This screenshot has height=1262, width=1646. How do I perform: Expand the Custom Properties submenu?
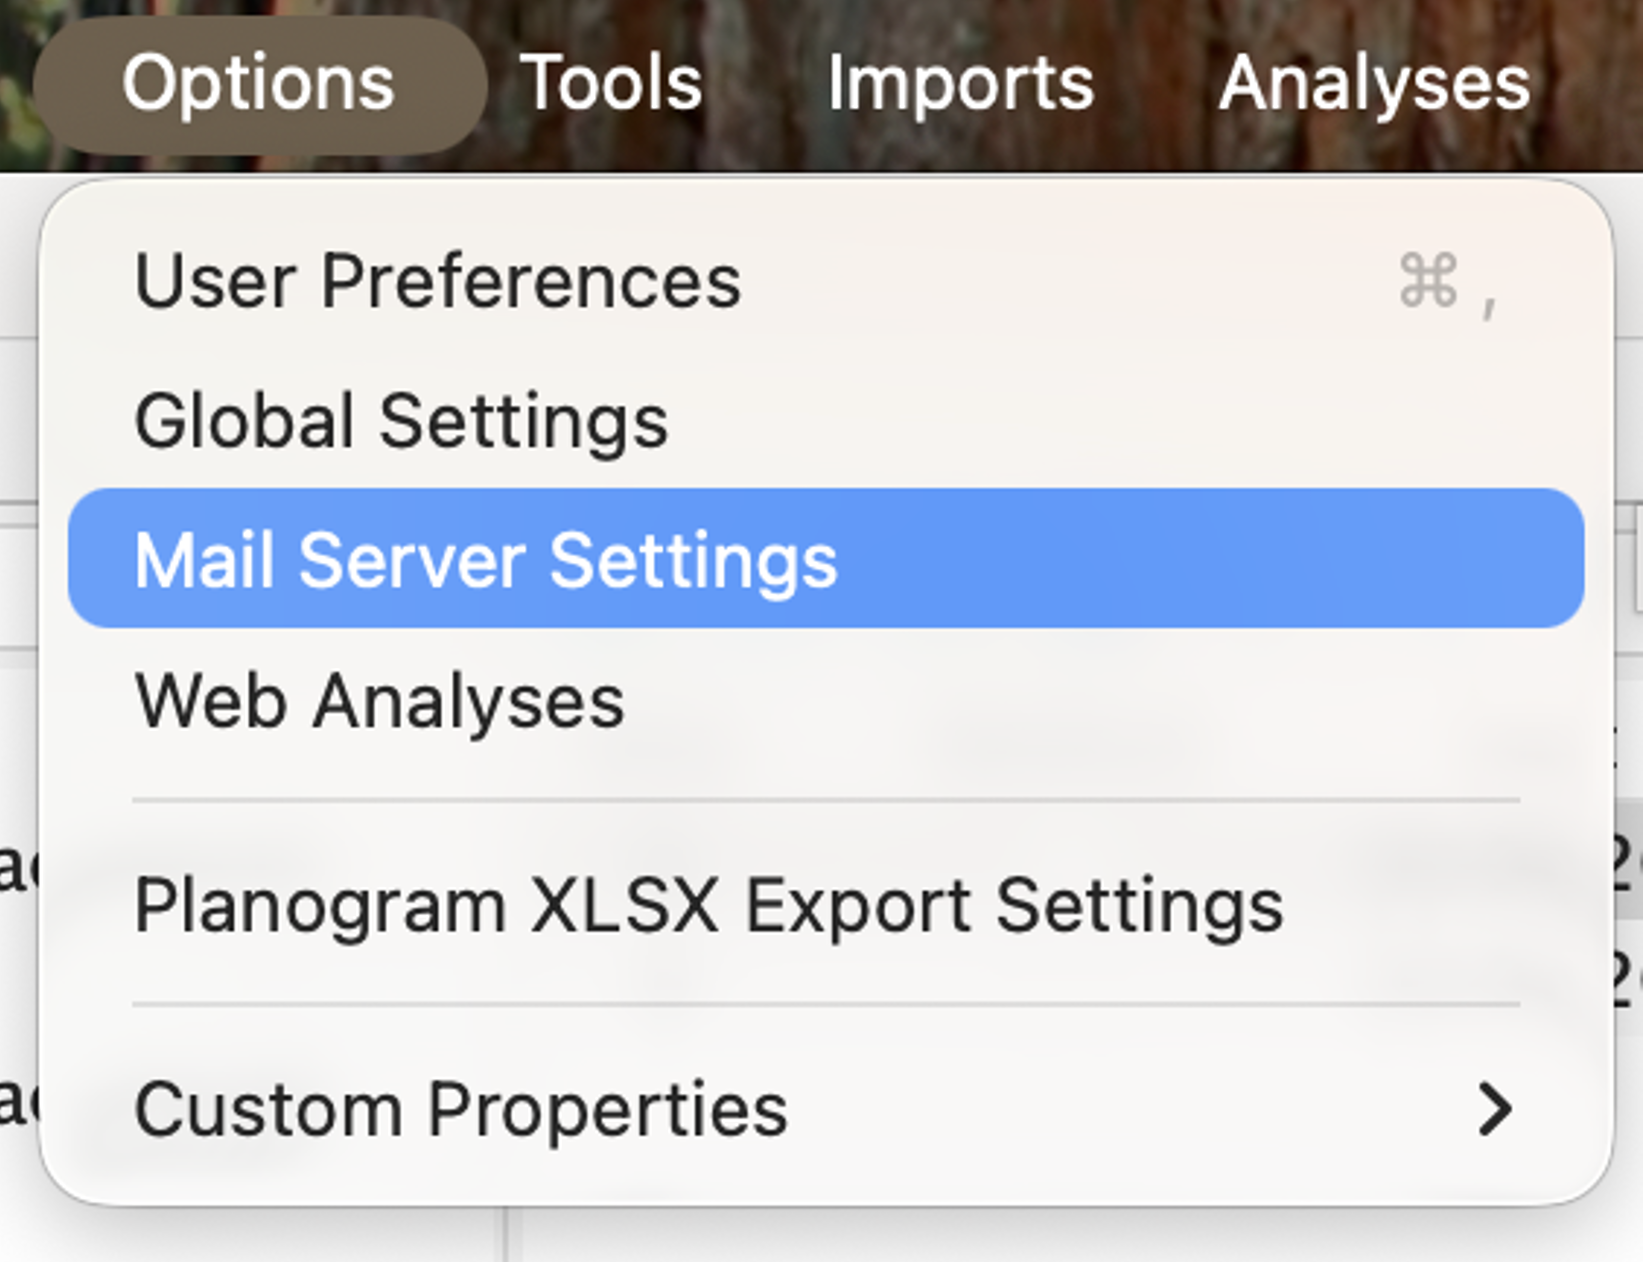[x=826, y=1108]
